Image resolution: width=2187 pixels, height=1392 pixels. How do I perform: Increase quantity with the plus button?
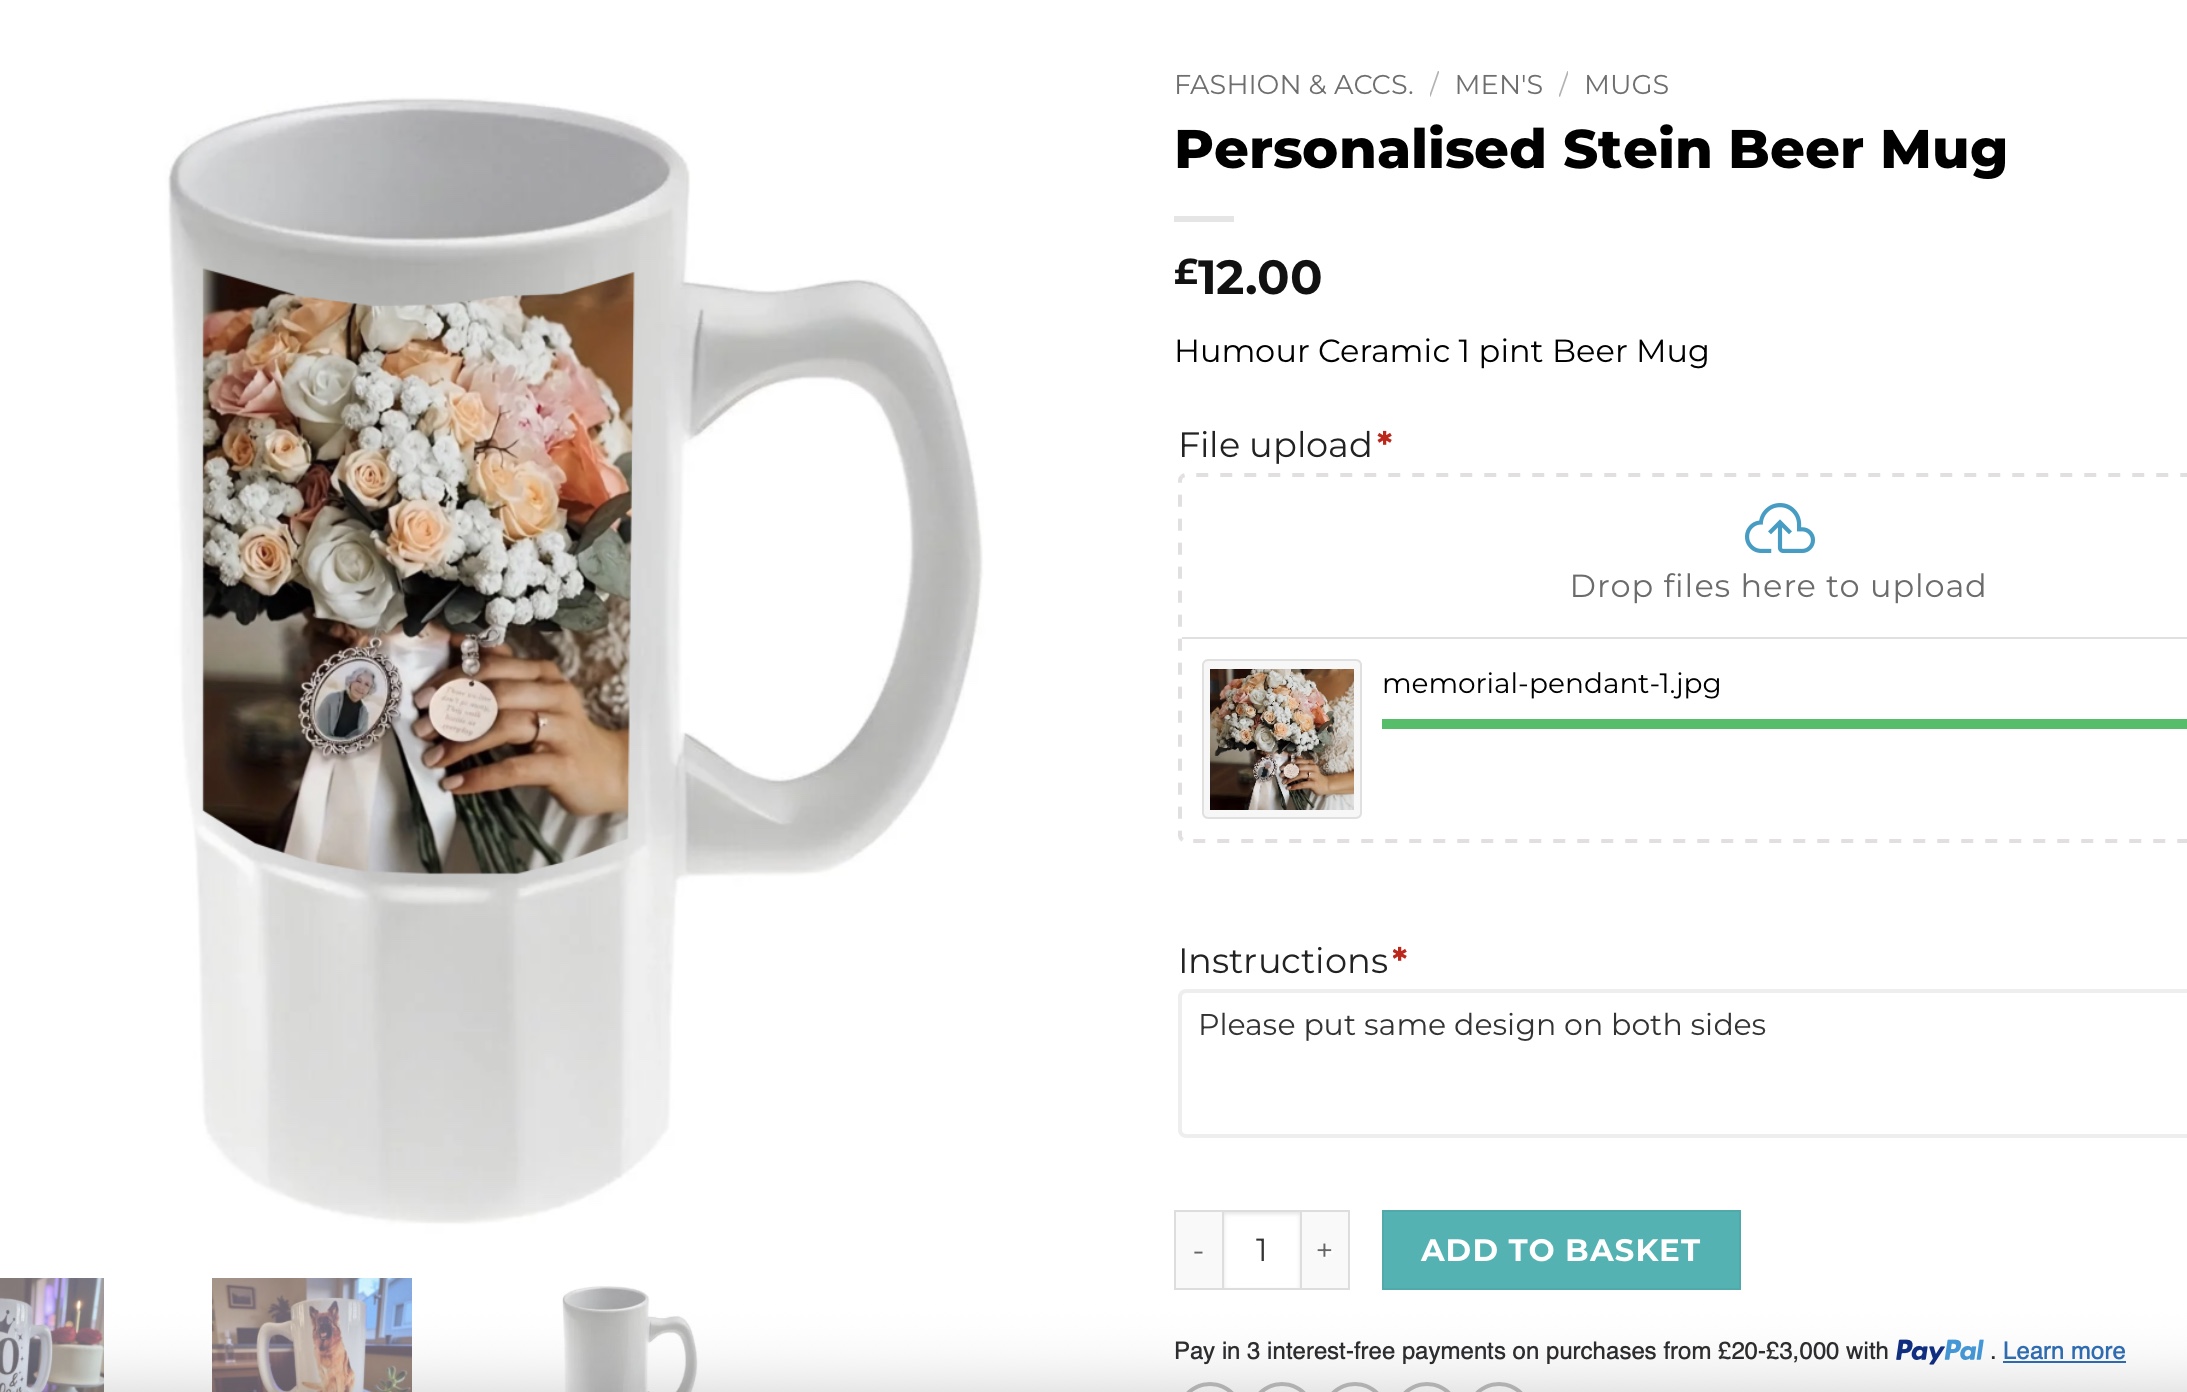click(x=1324, y=1250)
